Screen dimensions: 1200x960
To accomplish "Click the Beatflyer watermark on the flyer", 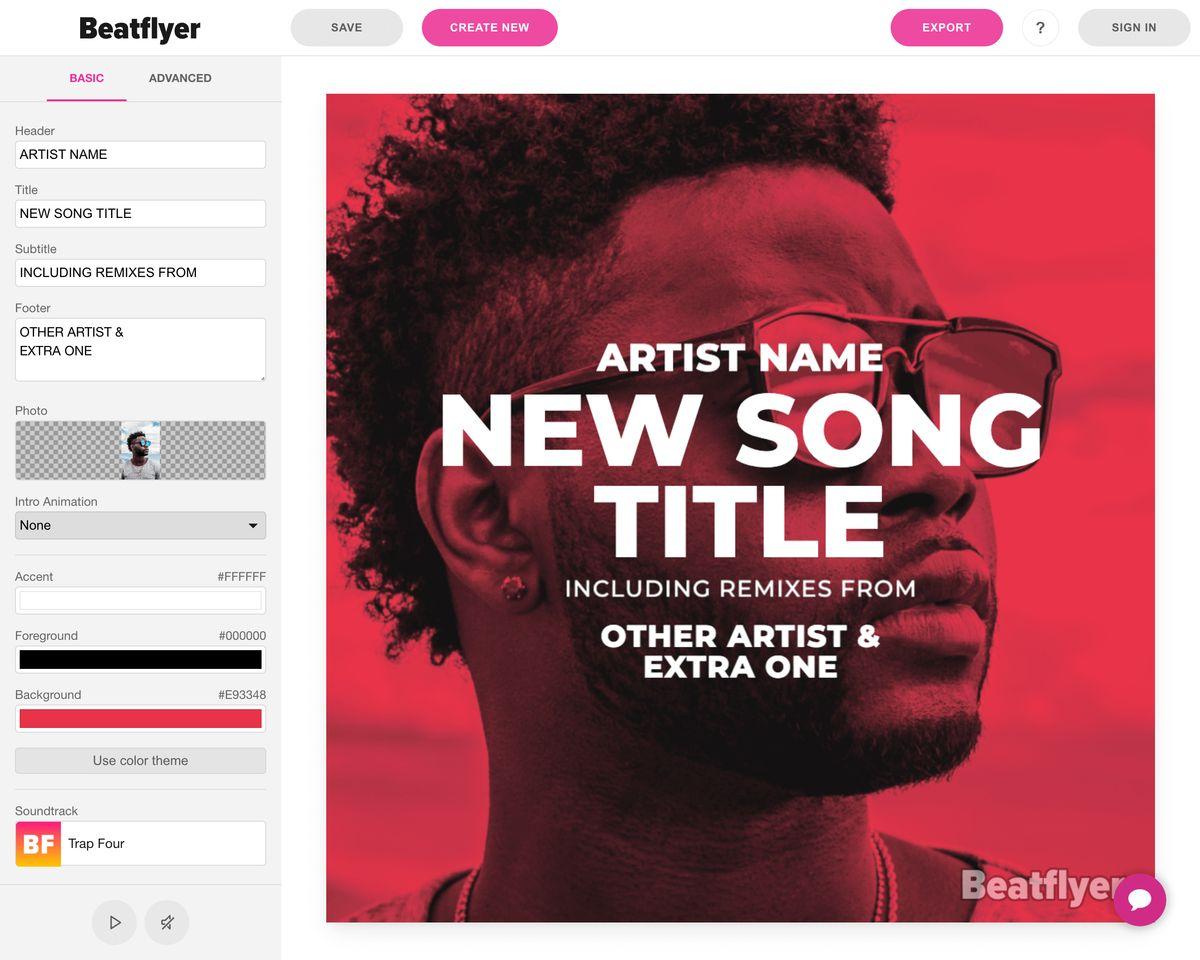I will click(x=1036, y=886).
